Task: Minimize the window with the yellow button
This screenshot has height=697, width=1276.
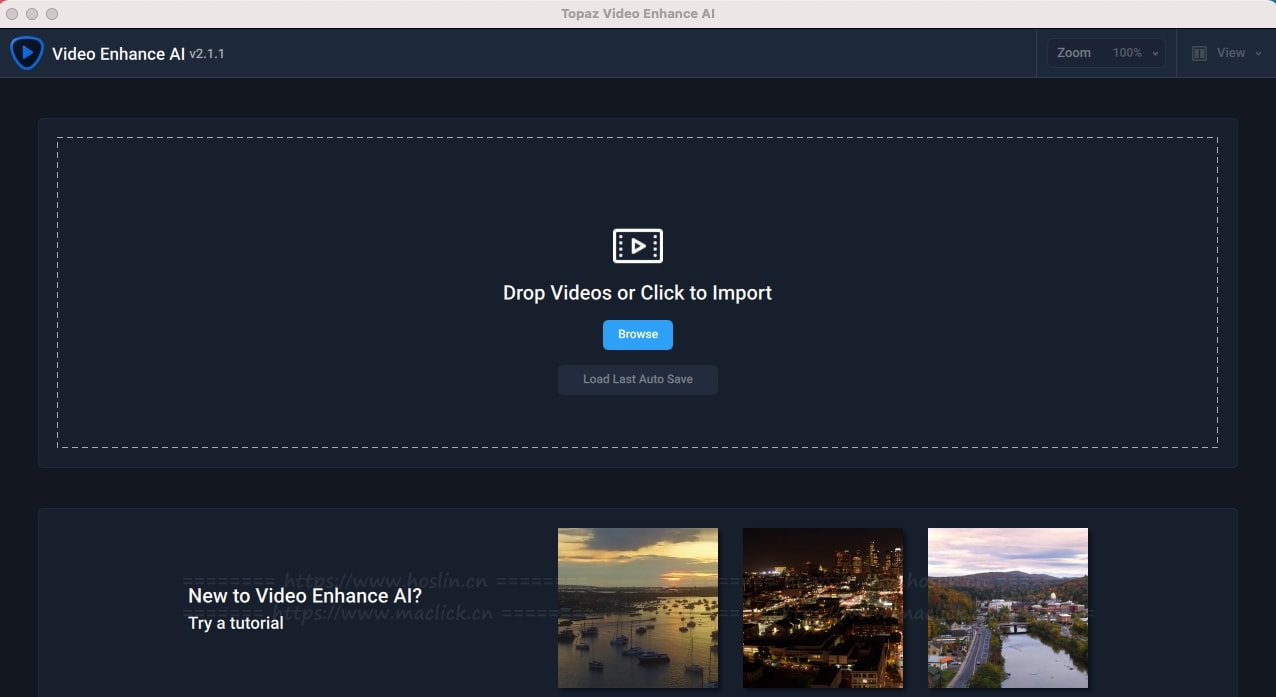Action: coord(33,14)
